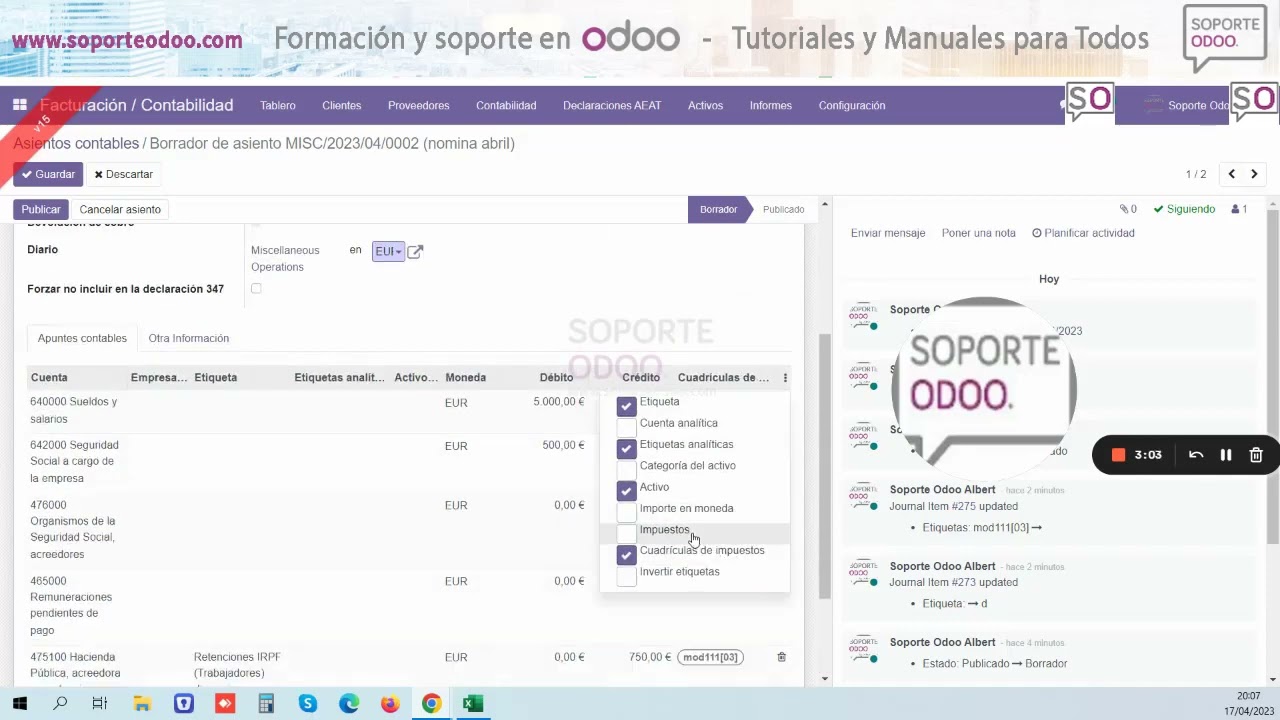Click the attachments paperclip counter
This screenshot has width=1280, height=720.
tap(1128, 209)
